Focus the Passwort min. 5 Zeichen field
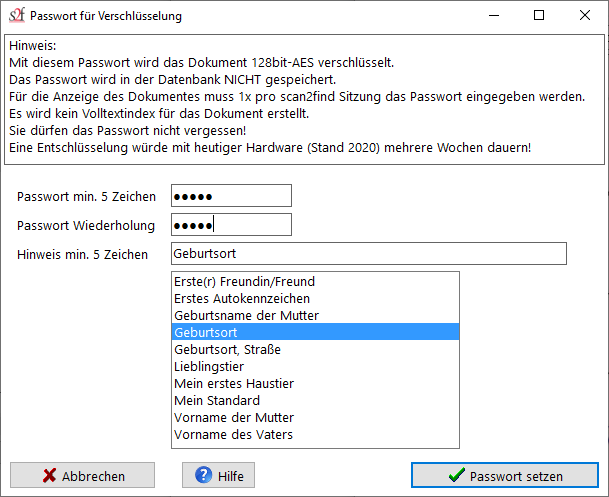 pyautogui.click(x=231, y=196)
